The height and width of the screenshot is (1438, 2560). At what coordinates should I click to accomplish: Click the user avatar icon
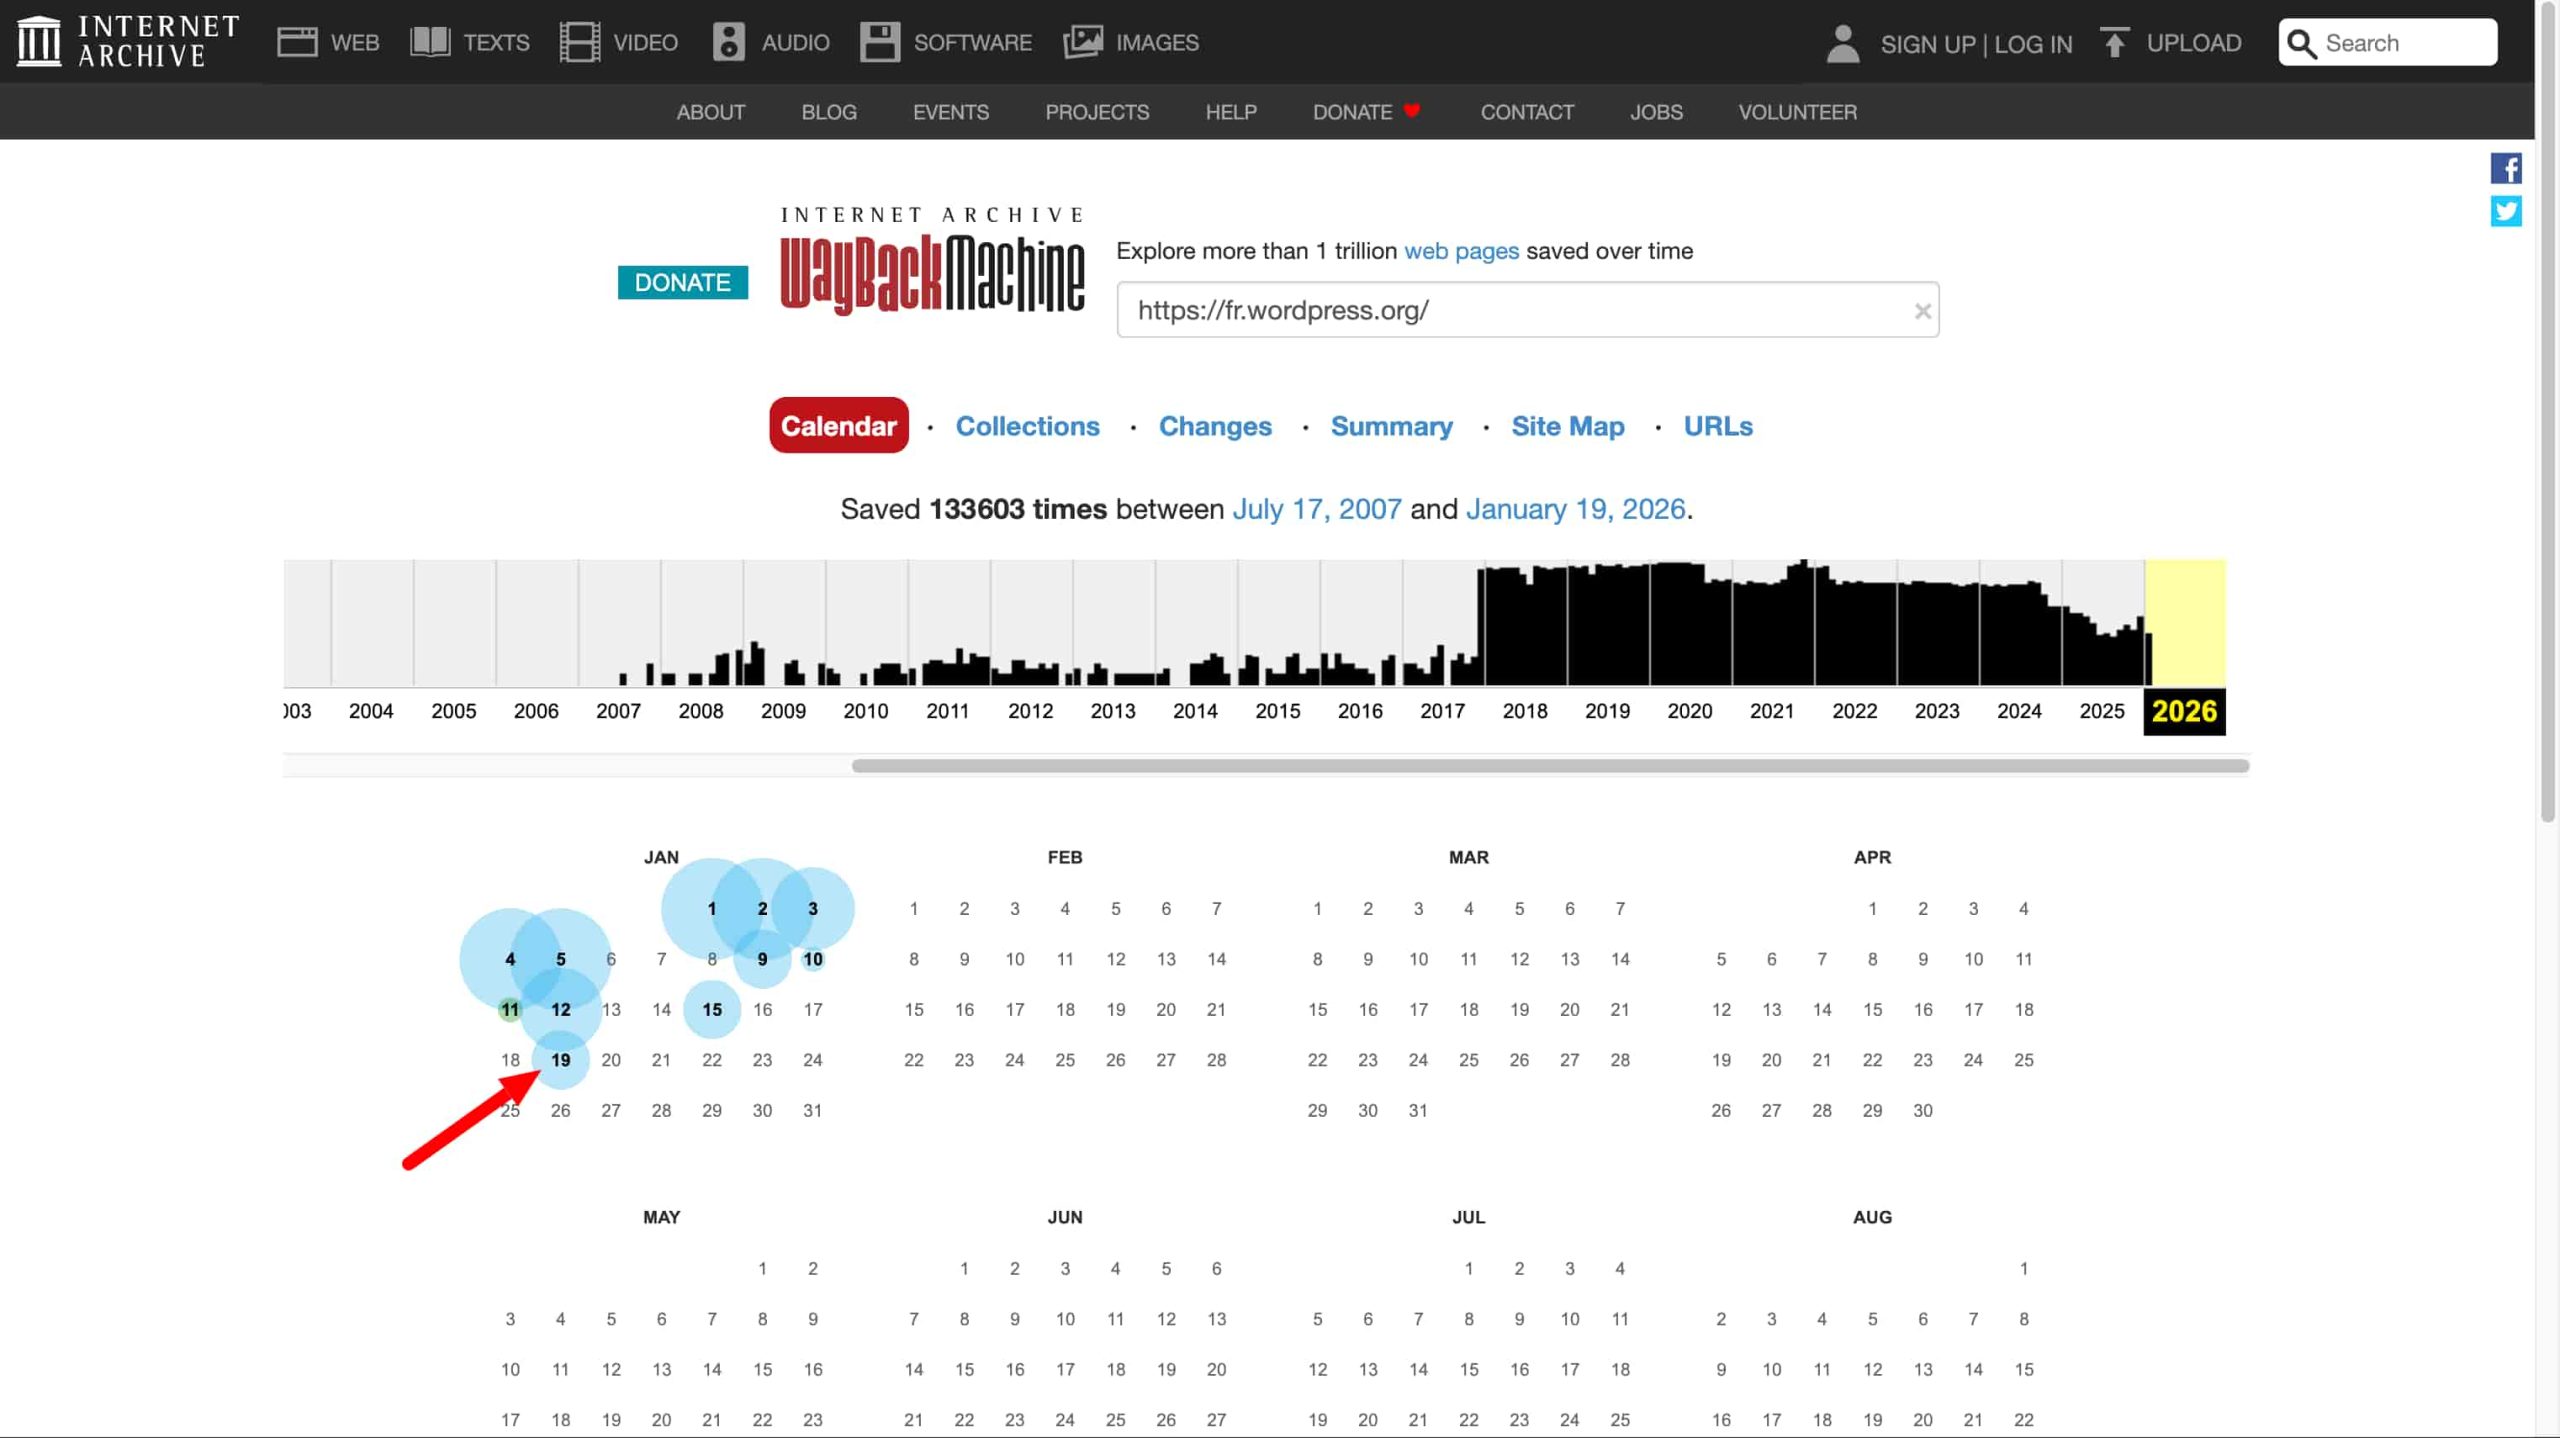(1843, 43)
